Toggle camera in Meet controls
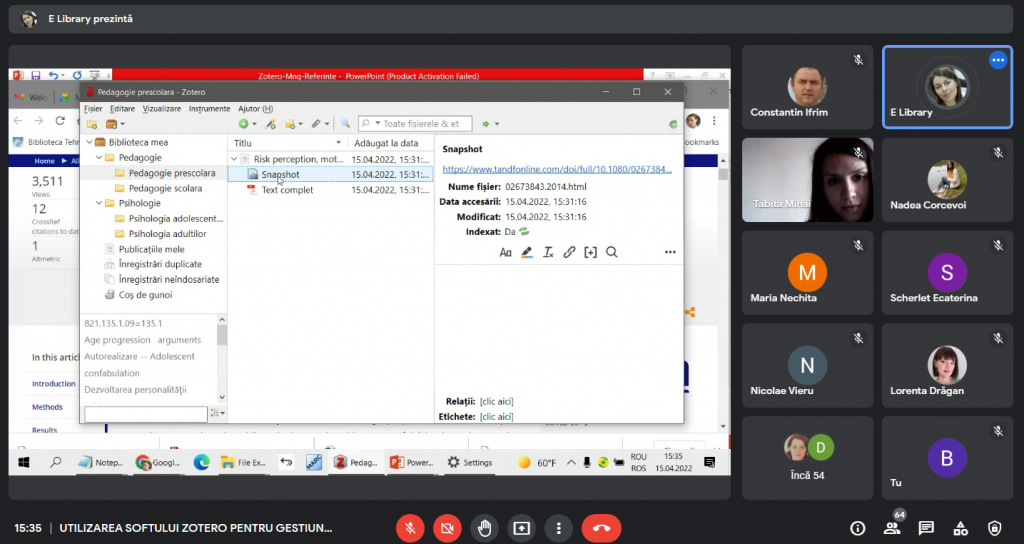 (x=447, y=528)
